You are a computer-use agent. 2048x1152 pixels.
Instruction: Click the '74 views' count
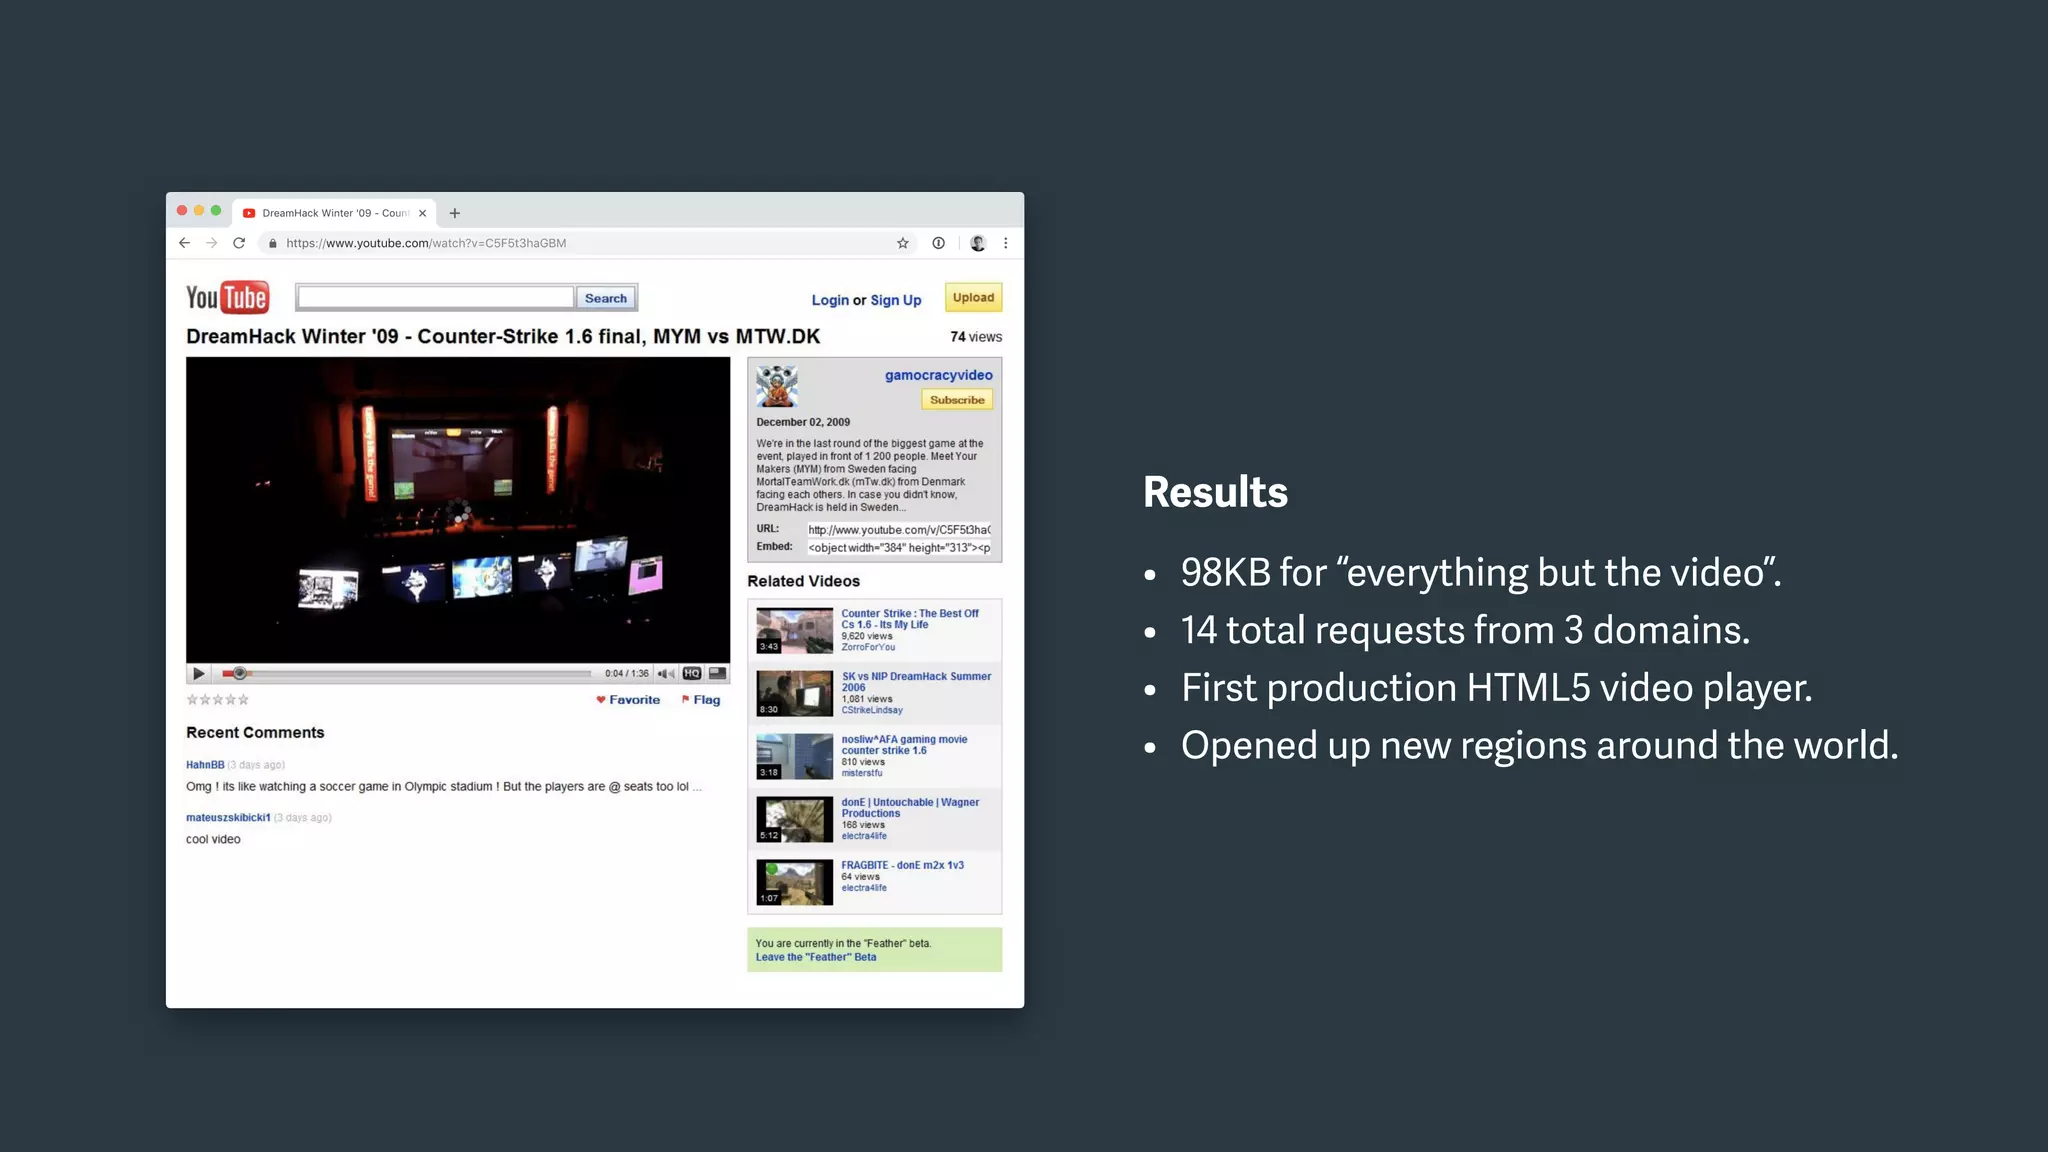(976, 337)
